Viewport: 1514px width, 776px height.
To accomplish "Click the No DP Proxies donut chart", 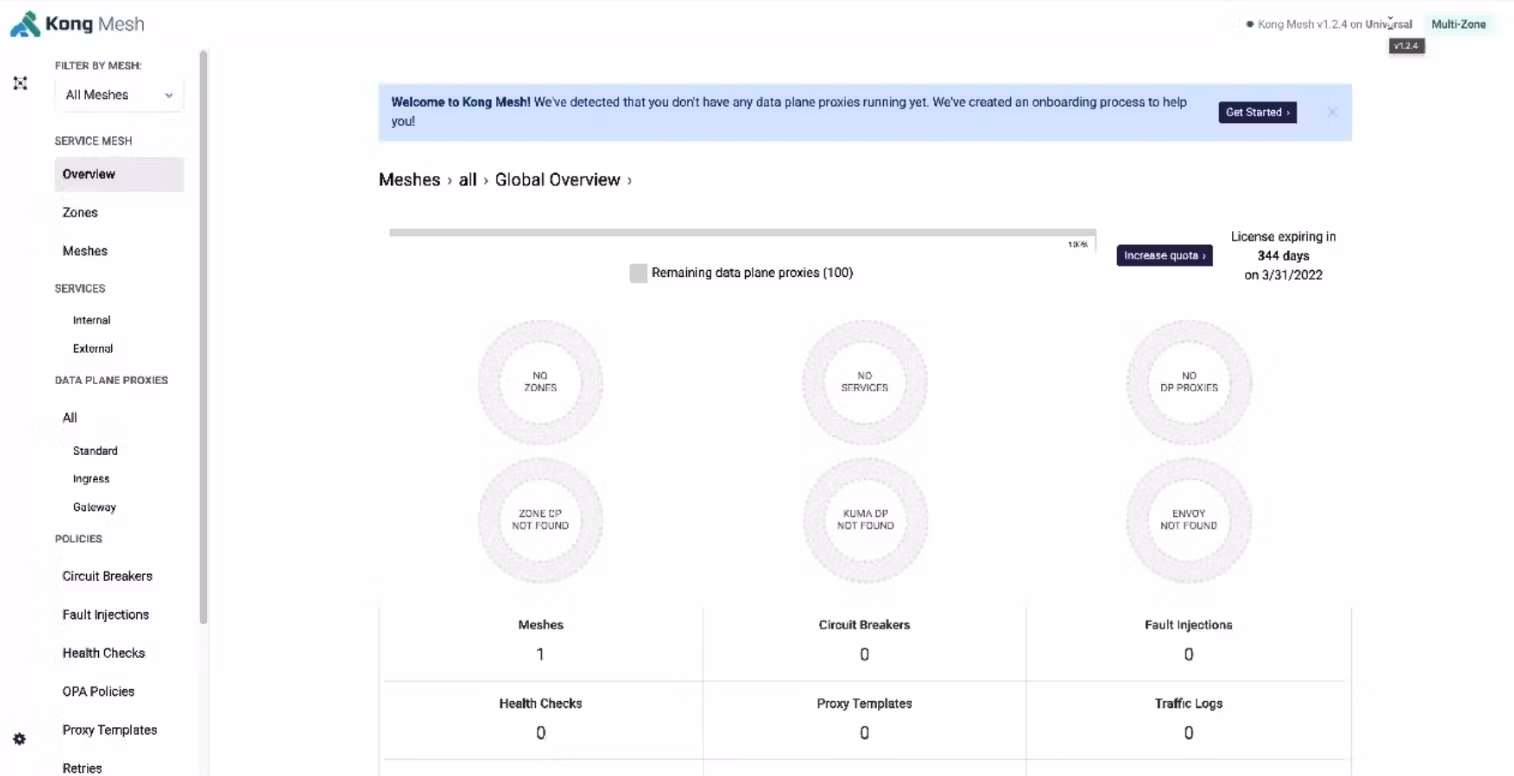I will [1188, 382].
